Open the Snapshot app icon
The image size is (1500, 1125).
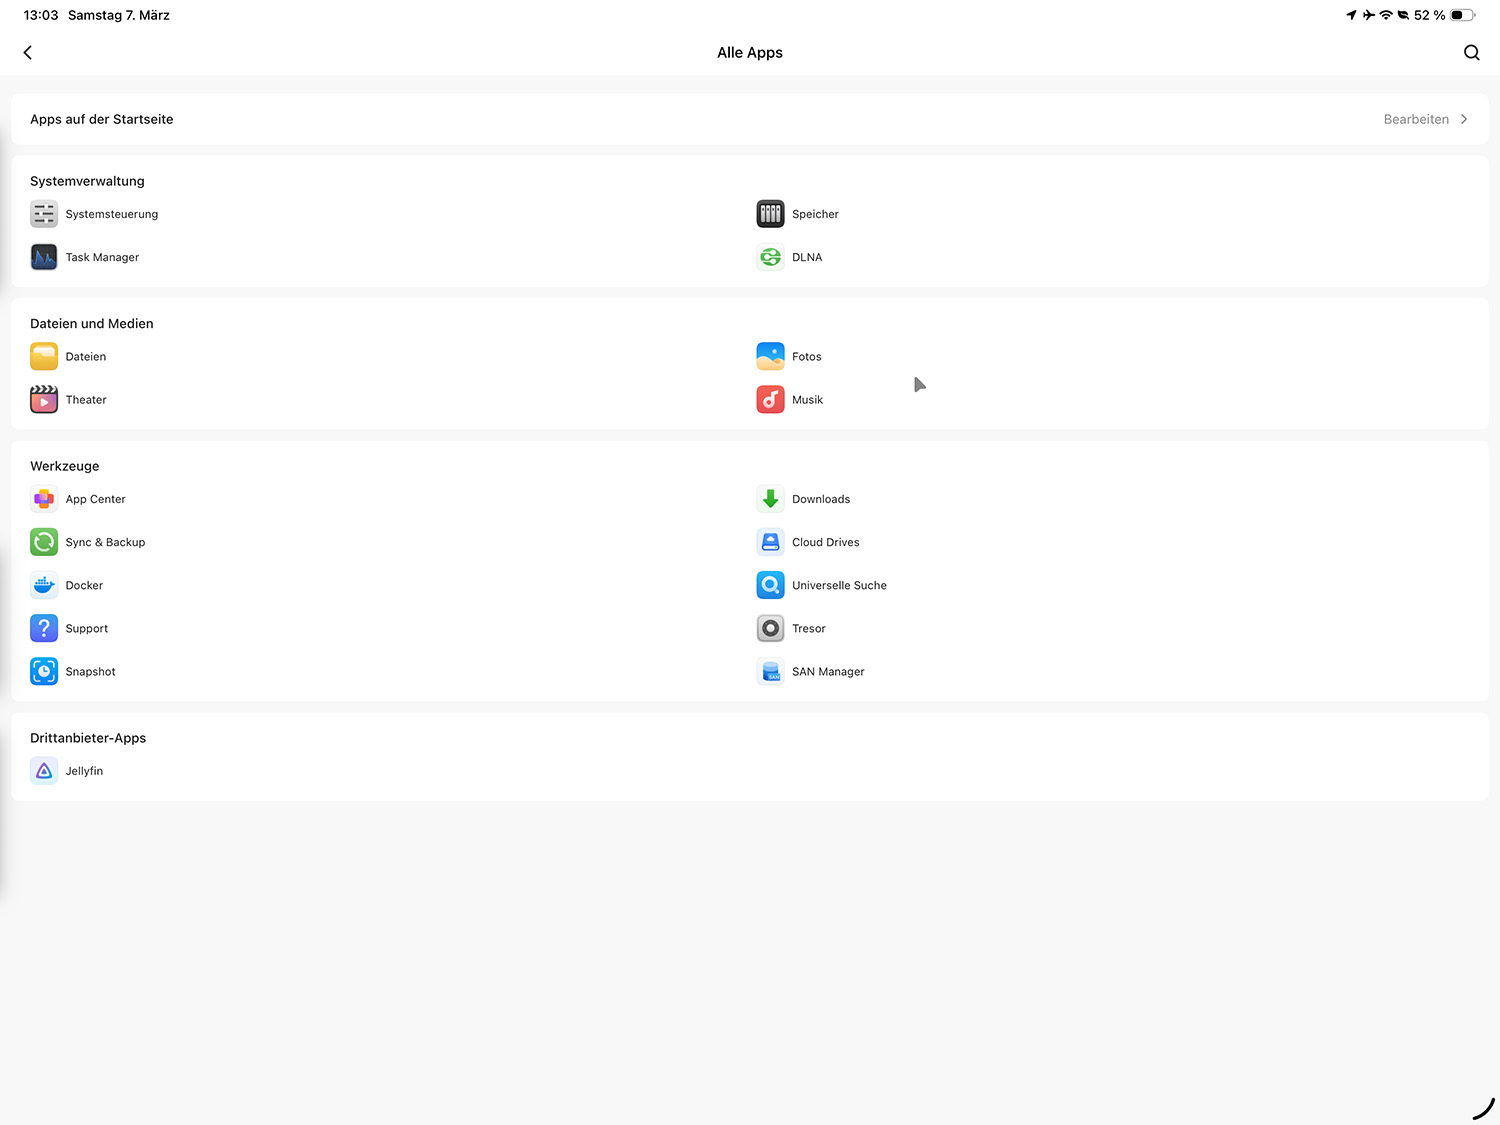point(44,672)
